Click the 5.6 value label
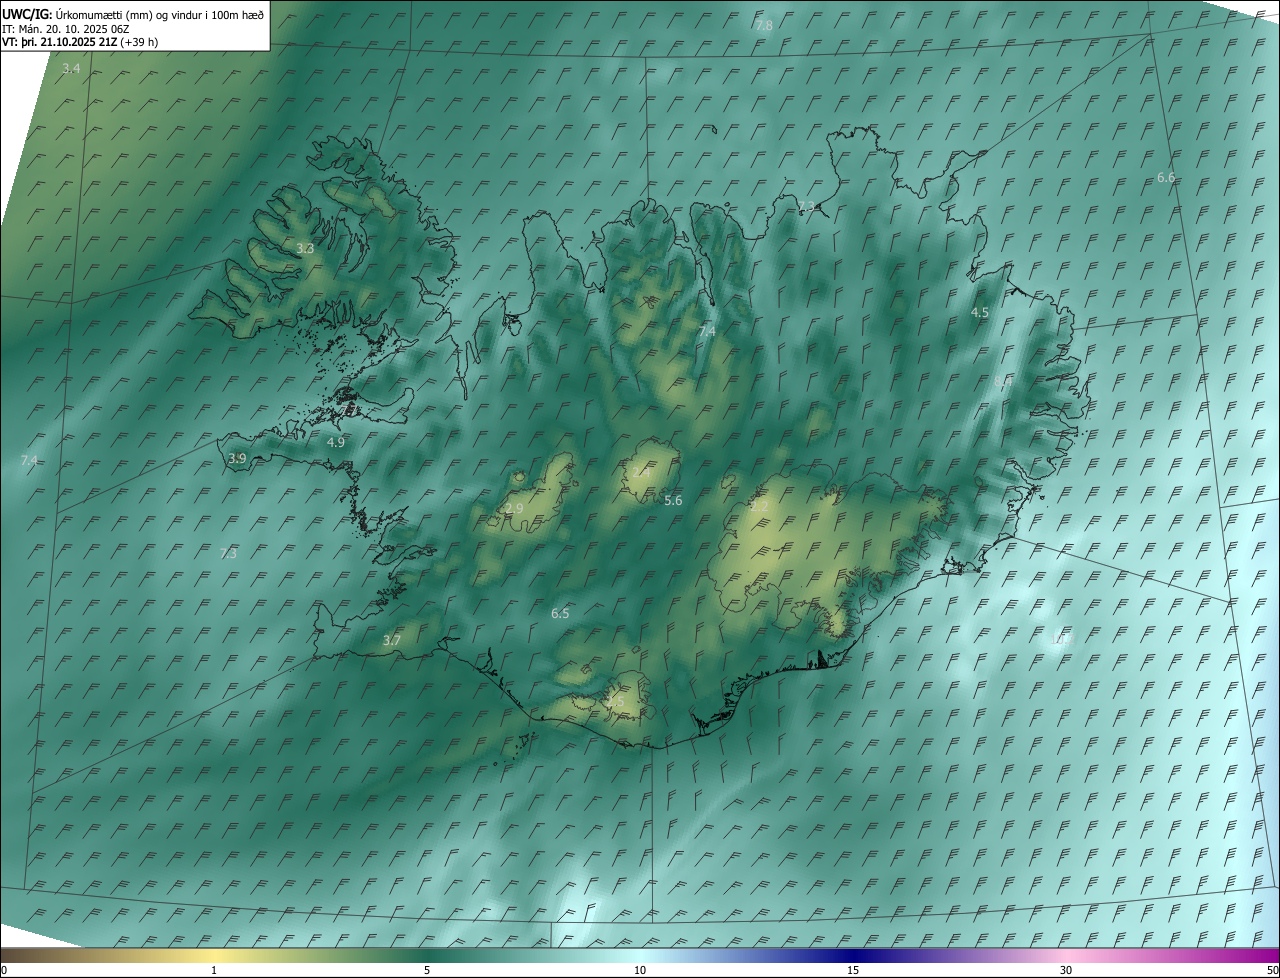1280x978 pixels. pyautogui.click(x=673, y=501)
